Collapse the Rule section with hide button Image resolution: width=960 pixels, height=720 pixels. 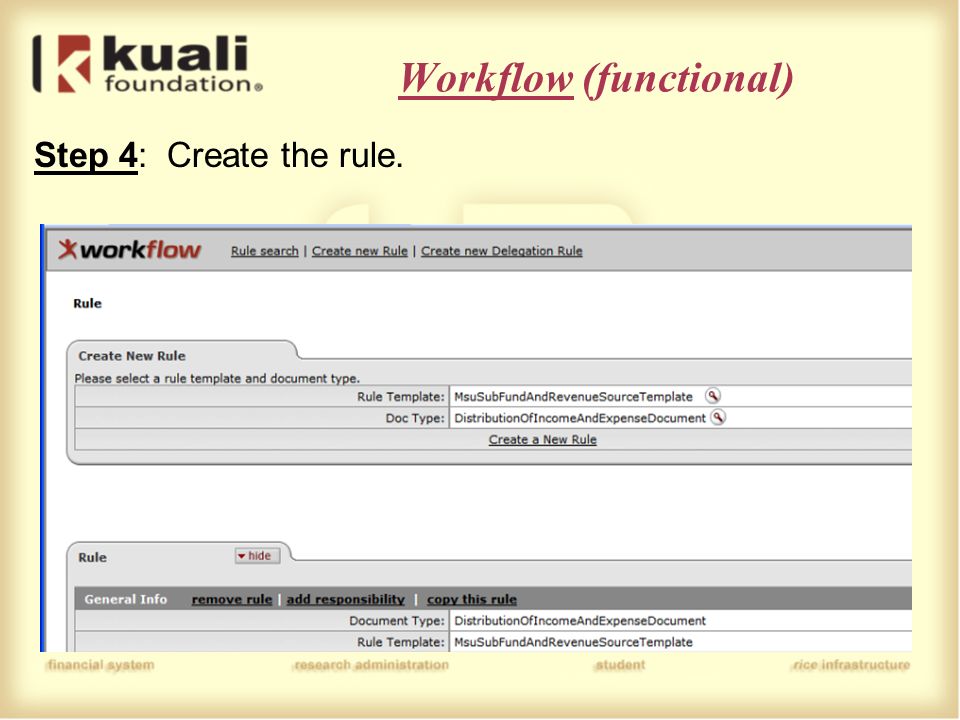tap(257, 556)
